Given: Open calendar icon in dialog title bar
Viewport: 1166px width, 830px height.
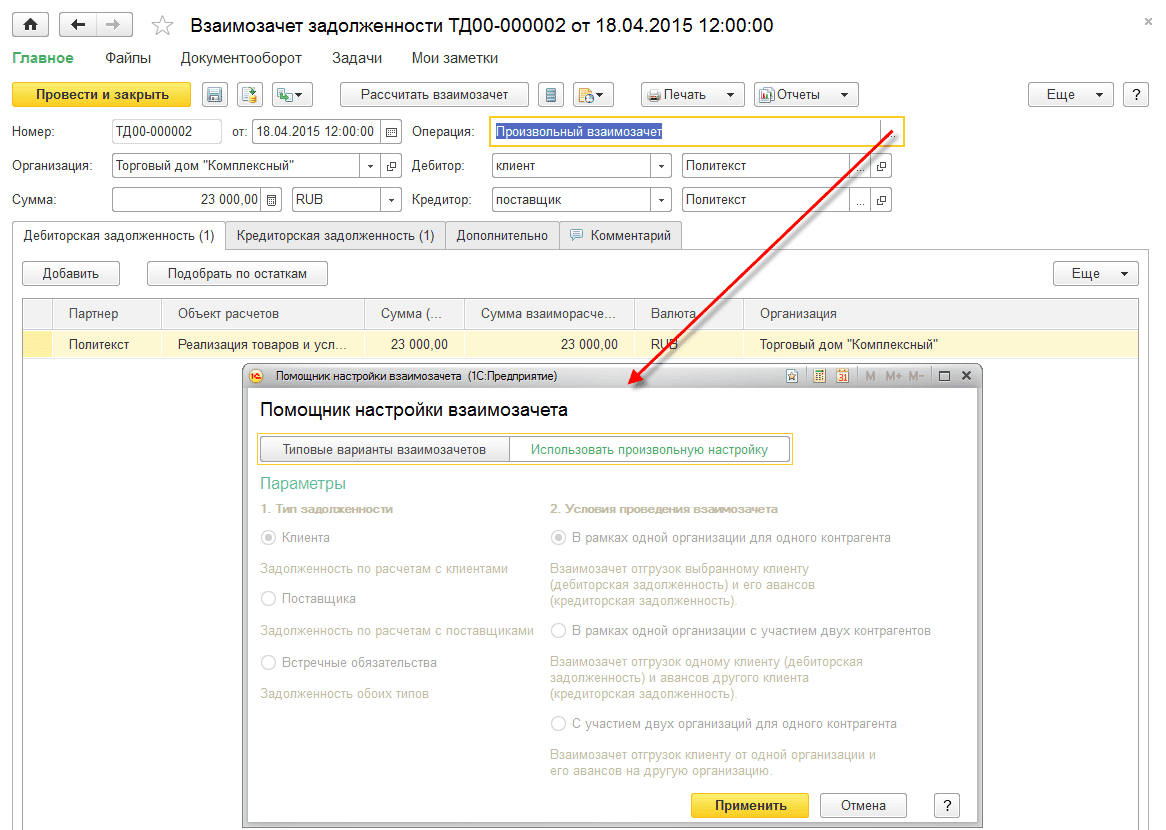Looking at the screenshot, I should point(843,376).
